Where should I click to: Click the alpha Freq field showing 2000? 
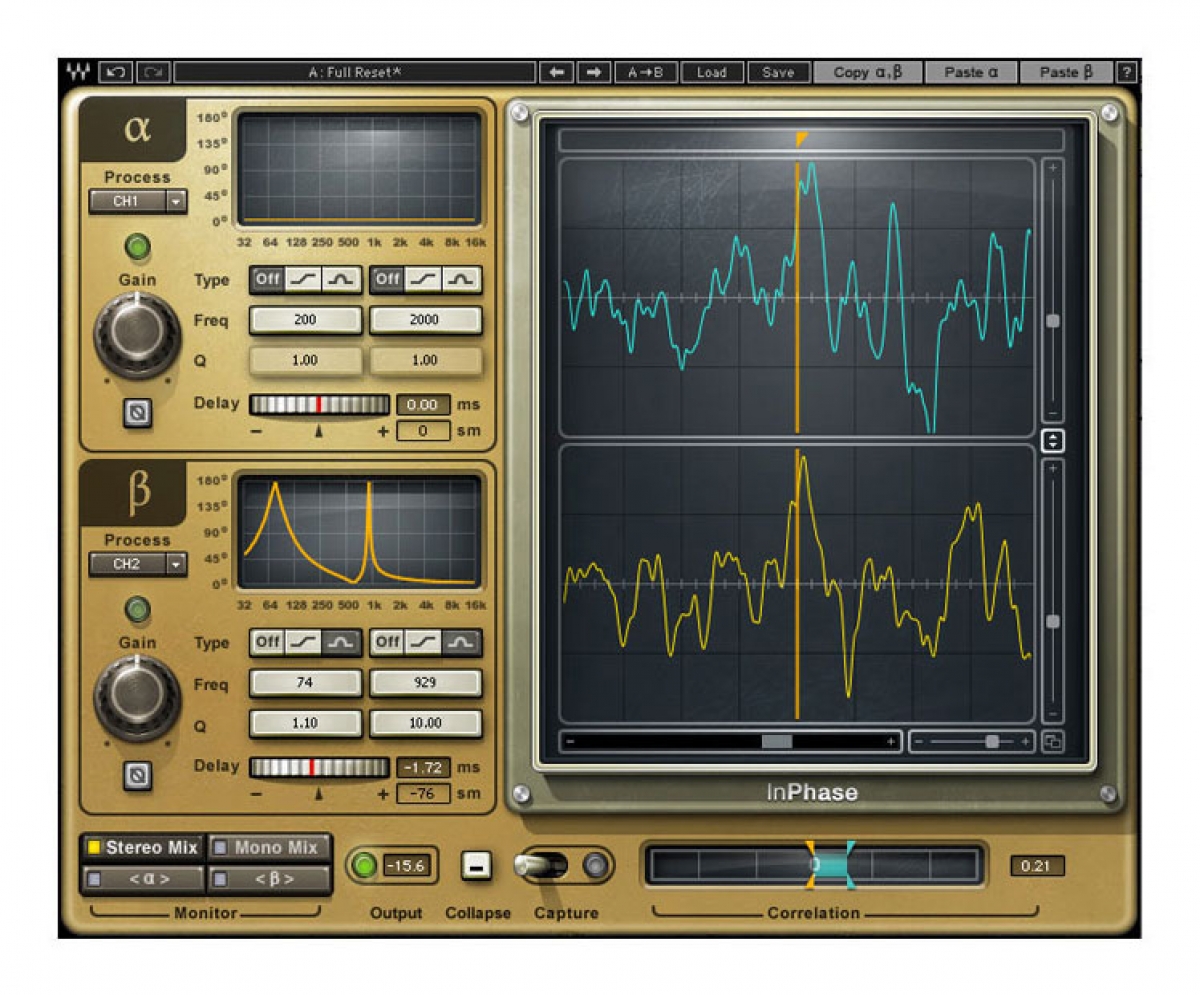point(425,320)
